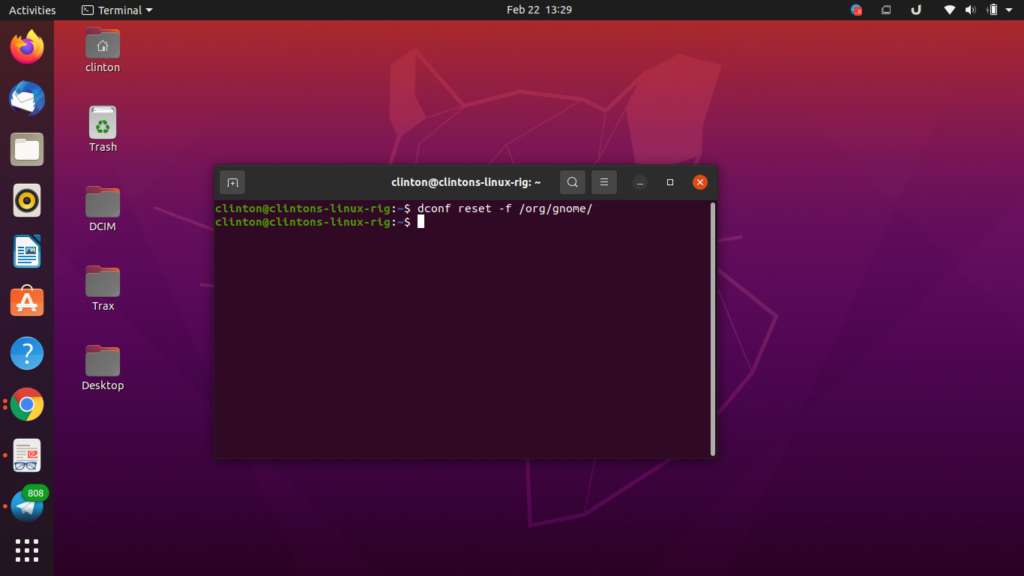Open the Files manager from the dock

click(27, 150)
